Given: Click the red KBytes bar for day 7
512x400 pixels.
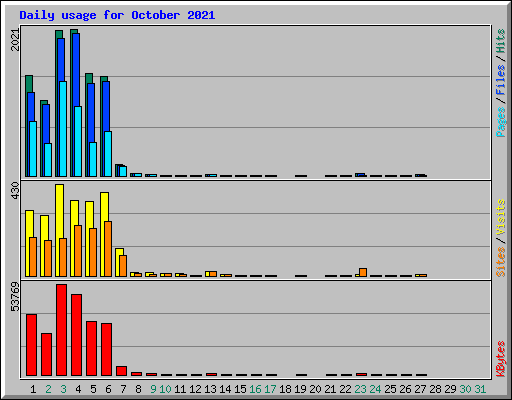Looking at the screenshot, I should tap(121, 371).
